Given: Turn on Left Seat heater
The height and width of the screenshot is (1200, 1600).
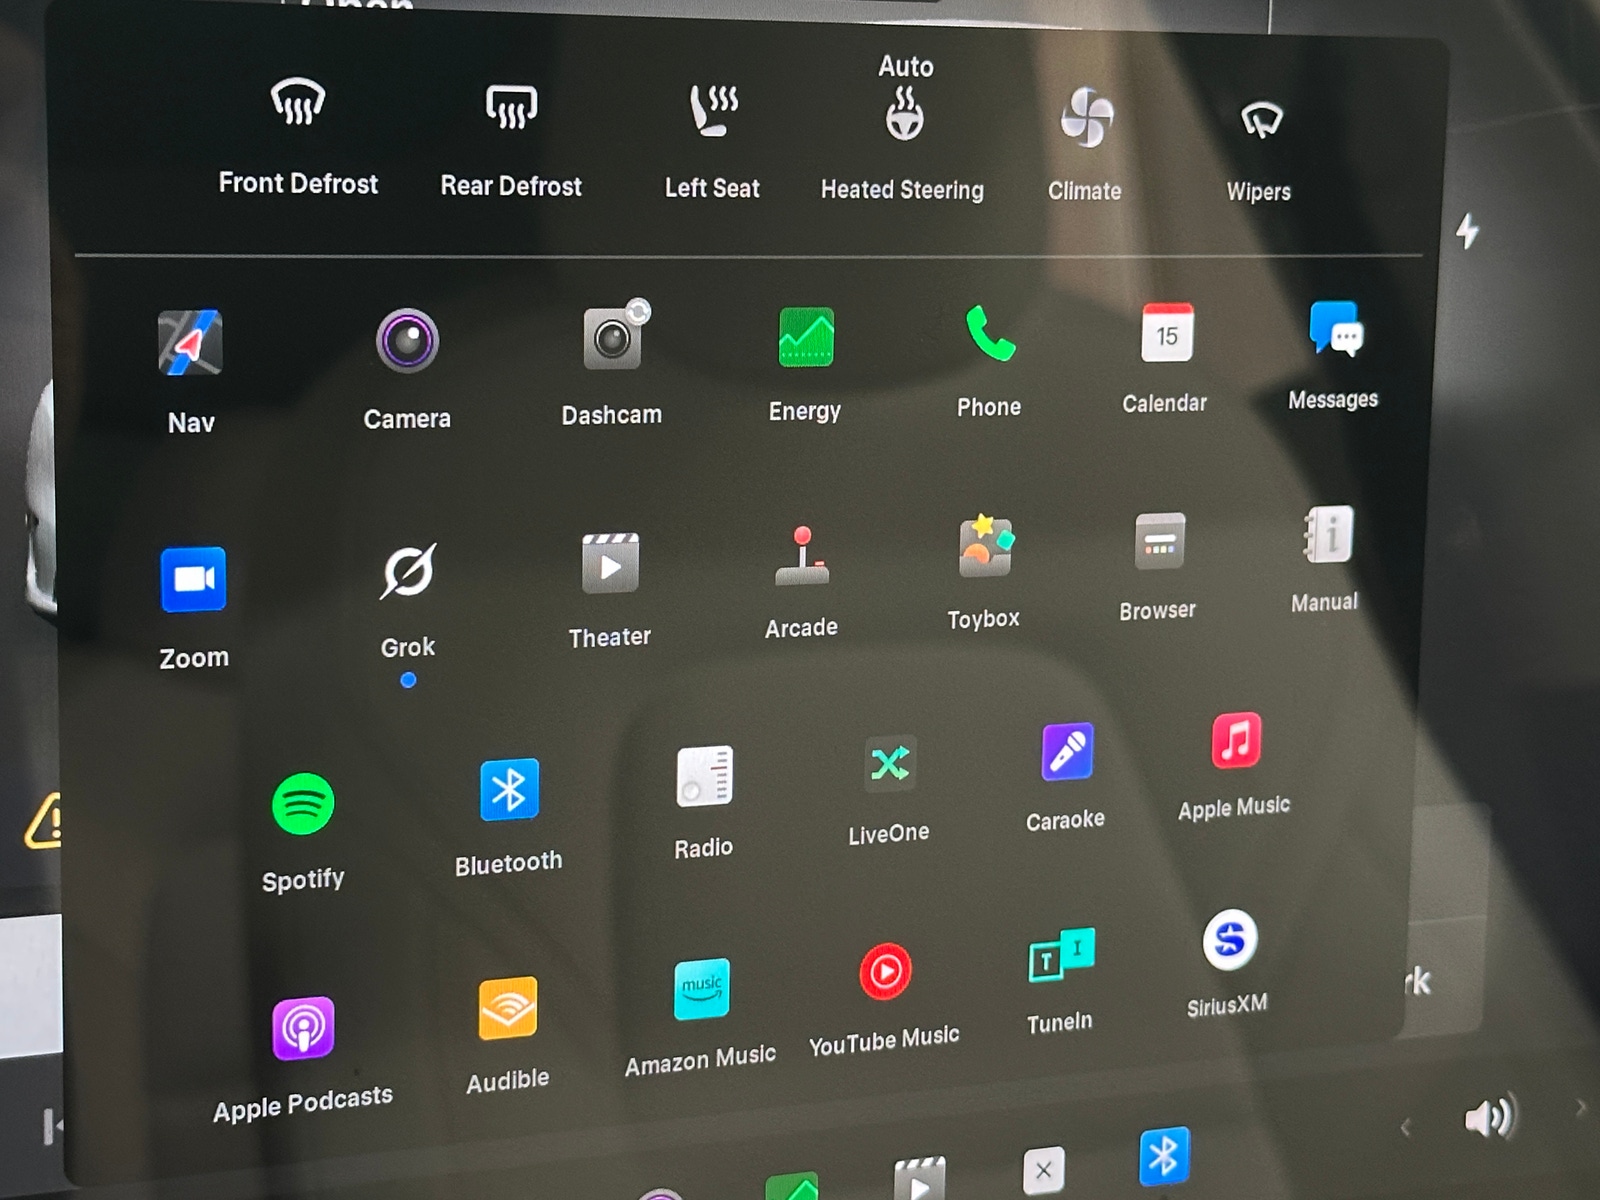Looking at the screenshot, I should coord(713,110).
